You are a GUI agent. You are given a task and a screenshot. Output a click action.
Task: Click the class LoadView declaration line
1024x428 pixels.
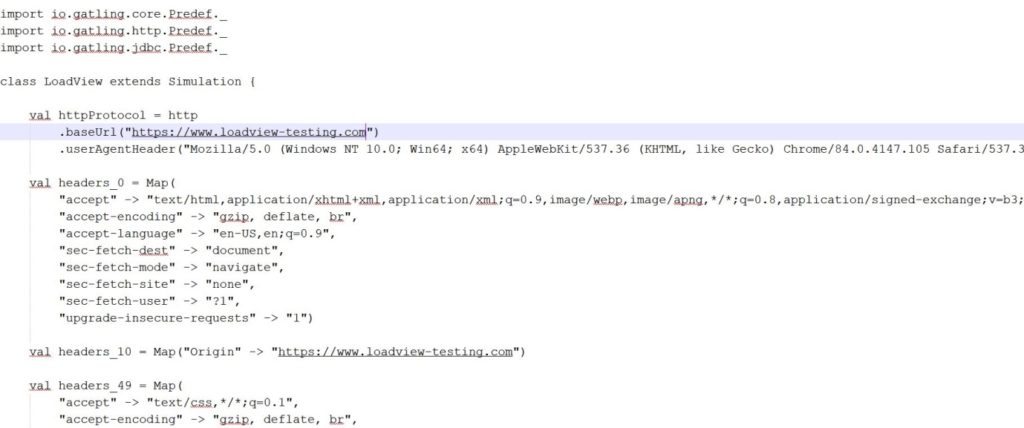pos(127,80)
